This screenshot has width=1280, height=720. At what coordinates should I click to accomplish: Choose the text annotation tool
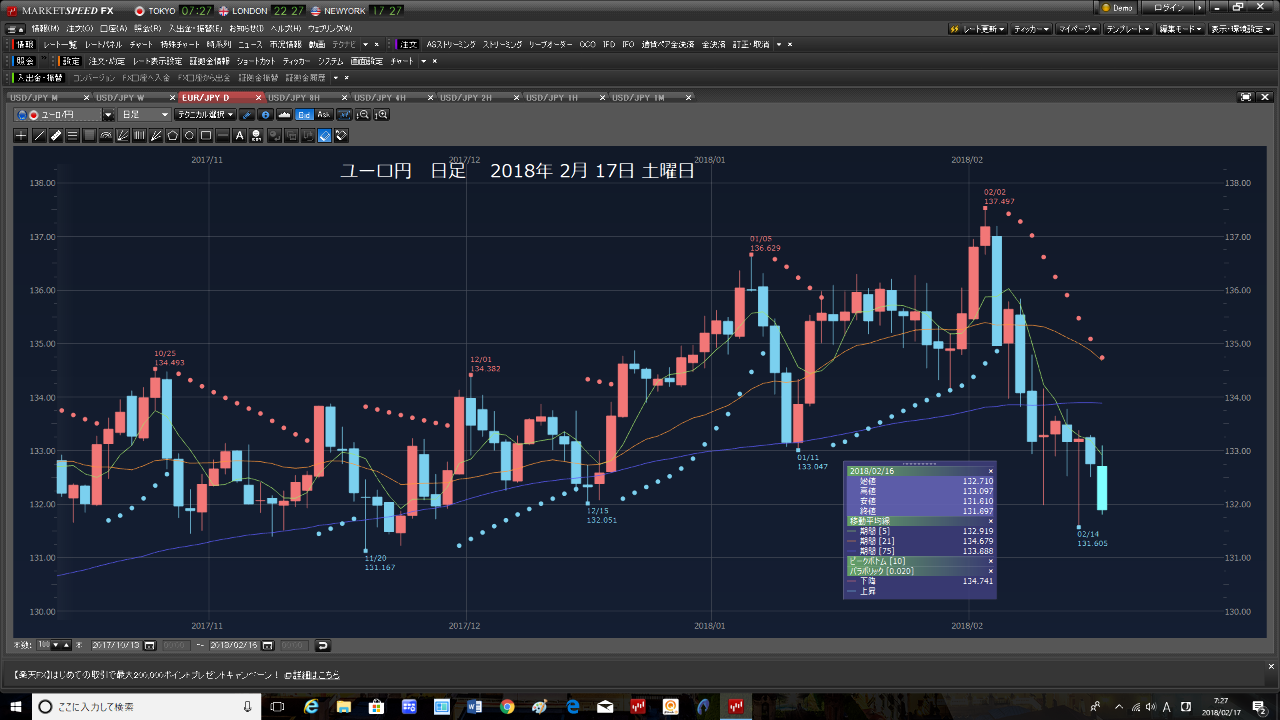pos(239,135)
